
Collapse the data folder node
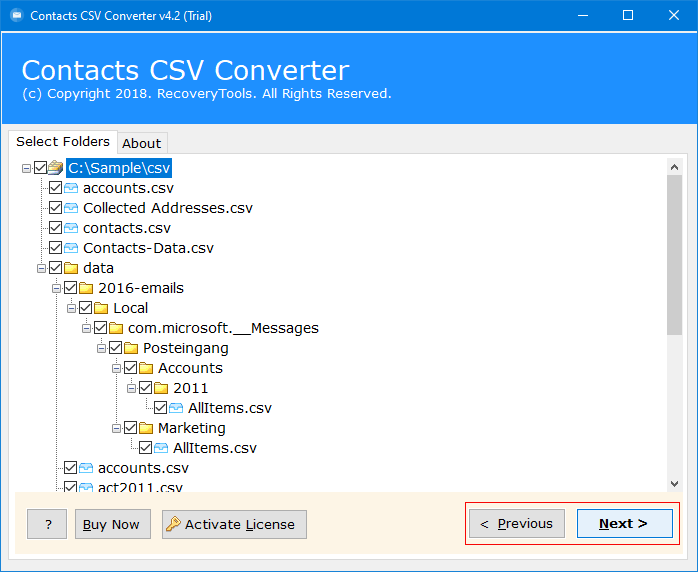tap(41, 268)
